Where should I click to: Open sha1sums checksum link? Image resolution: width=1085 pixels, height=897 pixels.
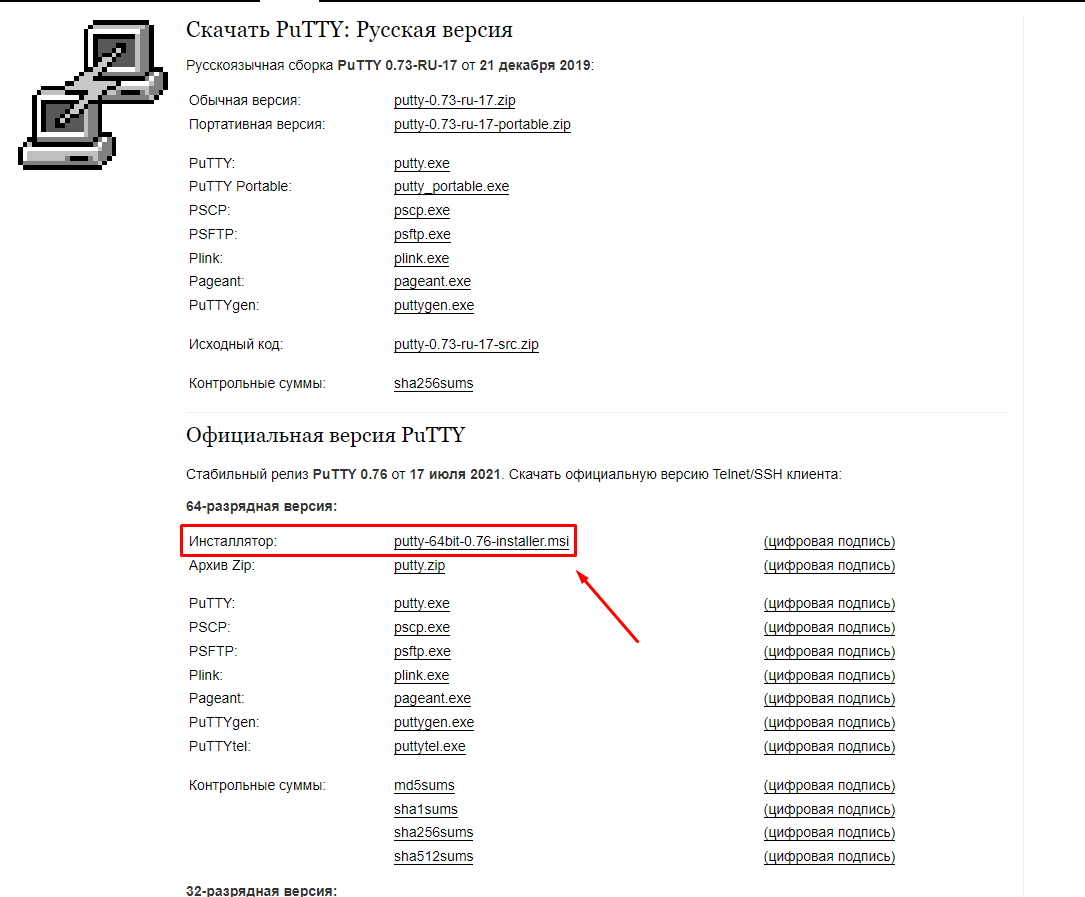(426, 810)
